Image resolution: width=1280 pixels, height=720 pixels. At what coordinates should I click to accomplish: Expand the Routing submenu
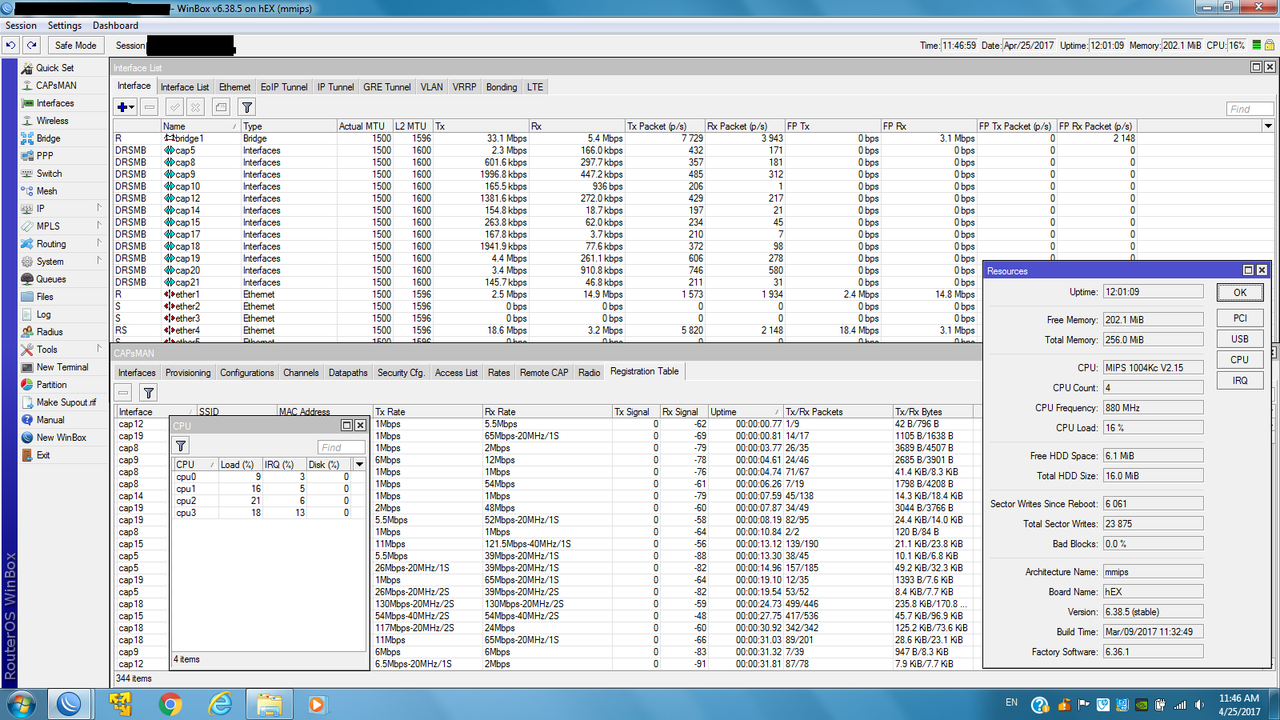(x=62, y=244)
